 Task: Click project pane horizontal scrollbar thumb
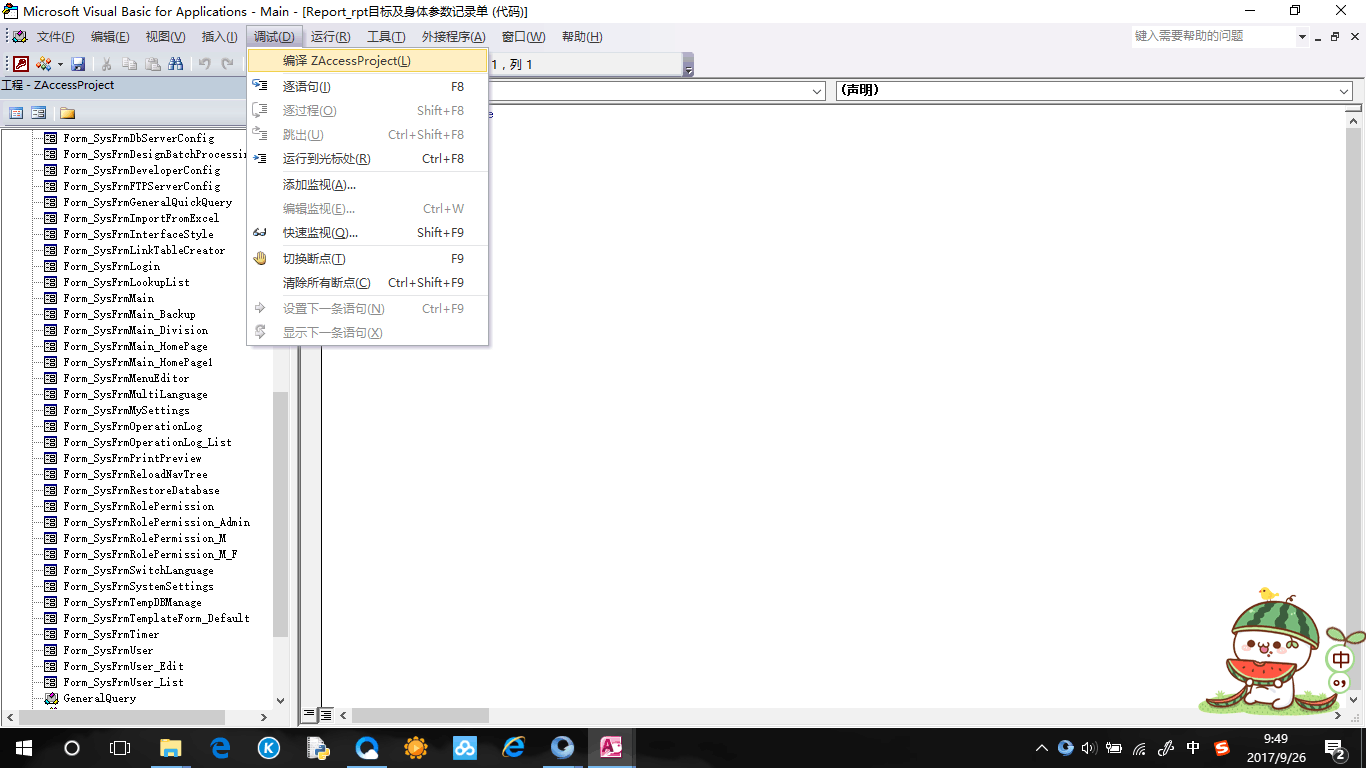pyautogui.click(x=122, y=717)
